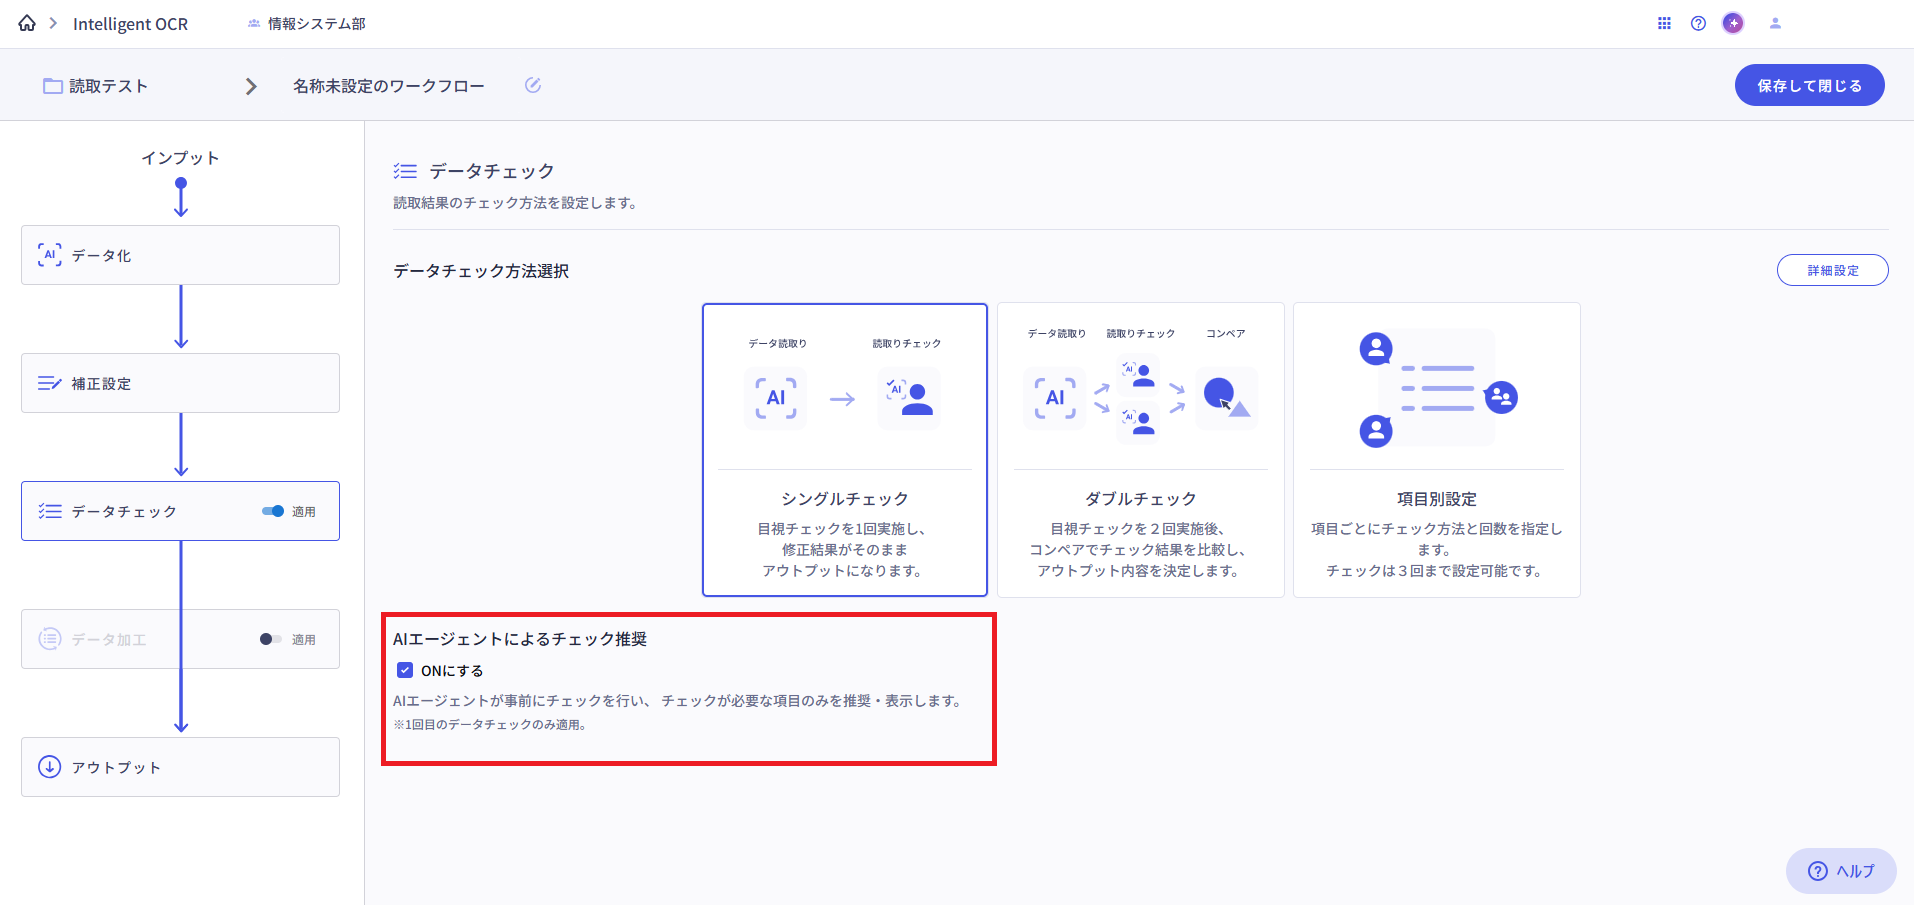Open the 情報システム部 organization selector

point(308,23)
